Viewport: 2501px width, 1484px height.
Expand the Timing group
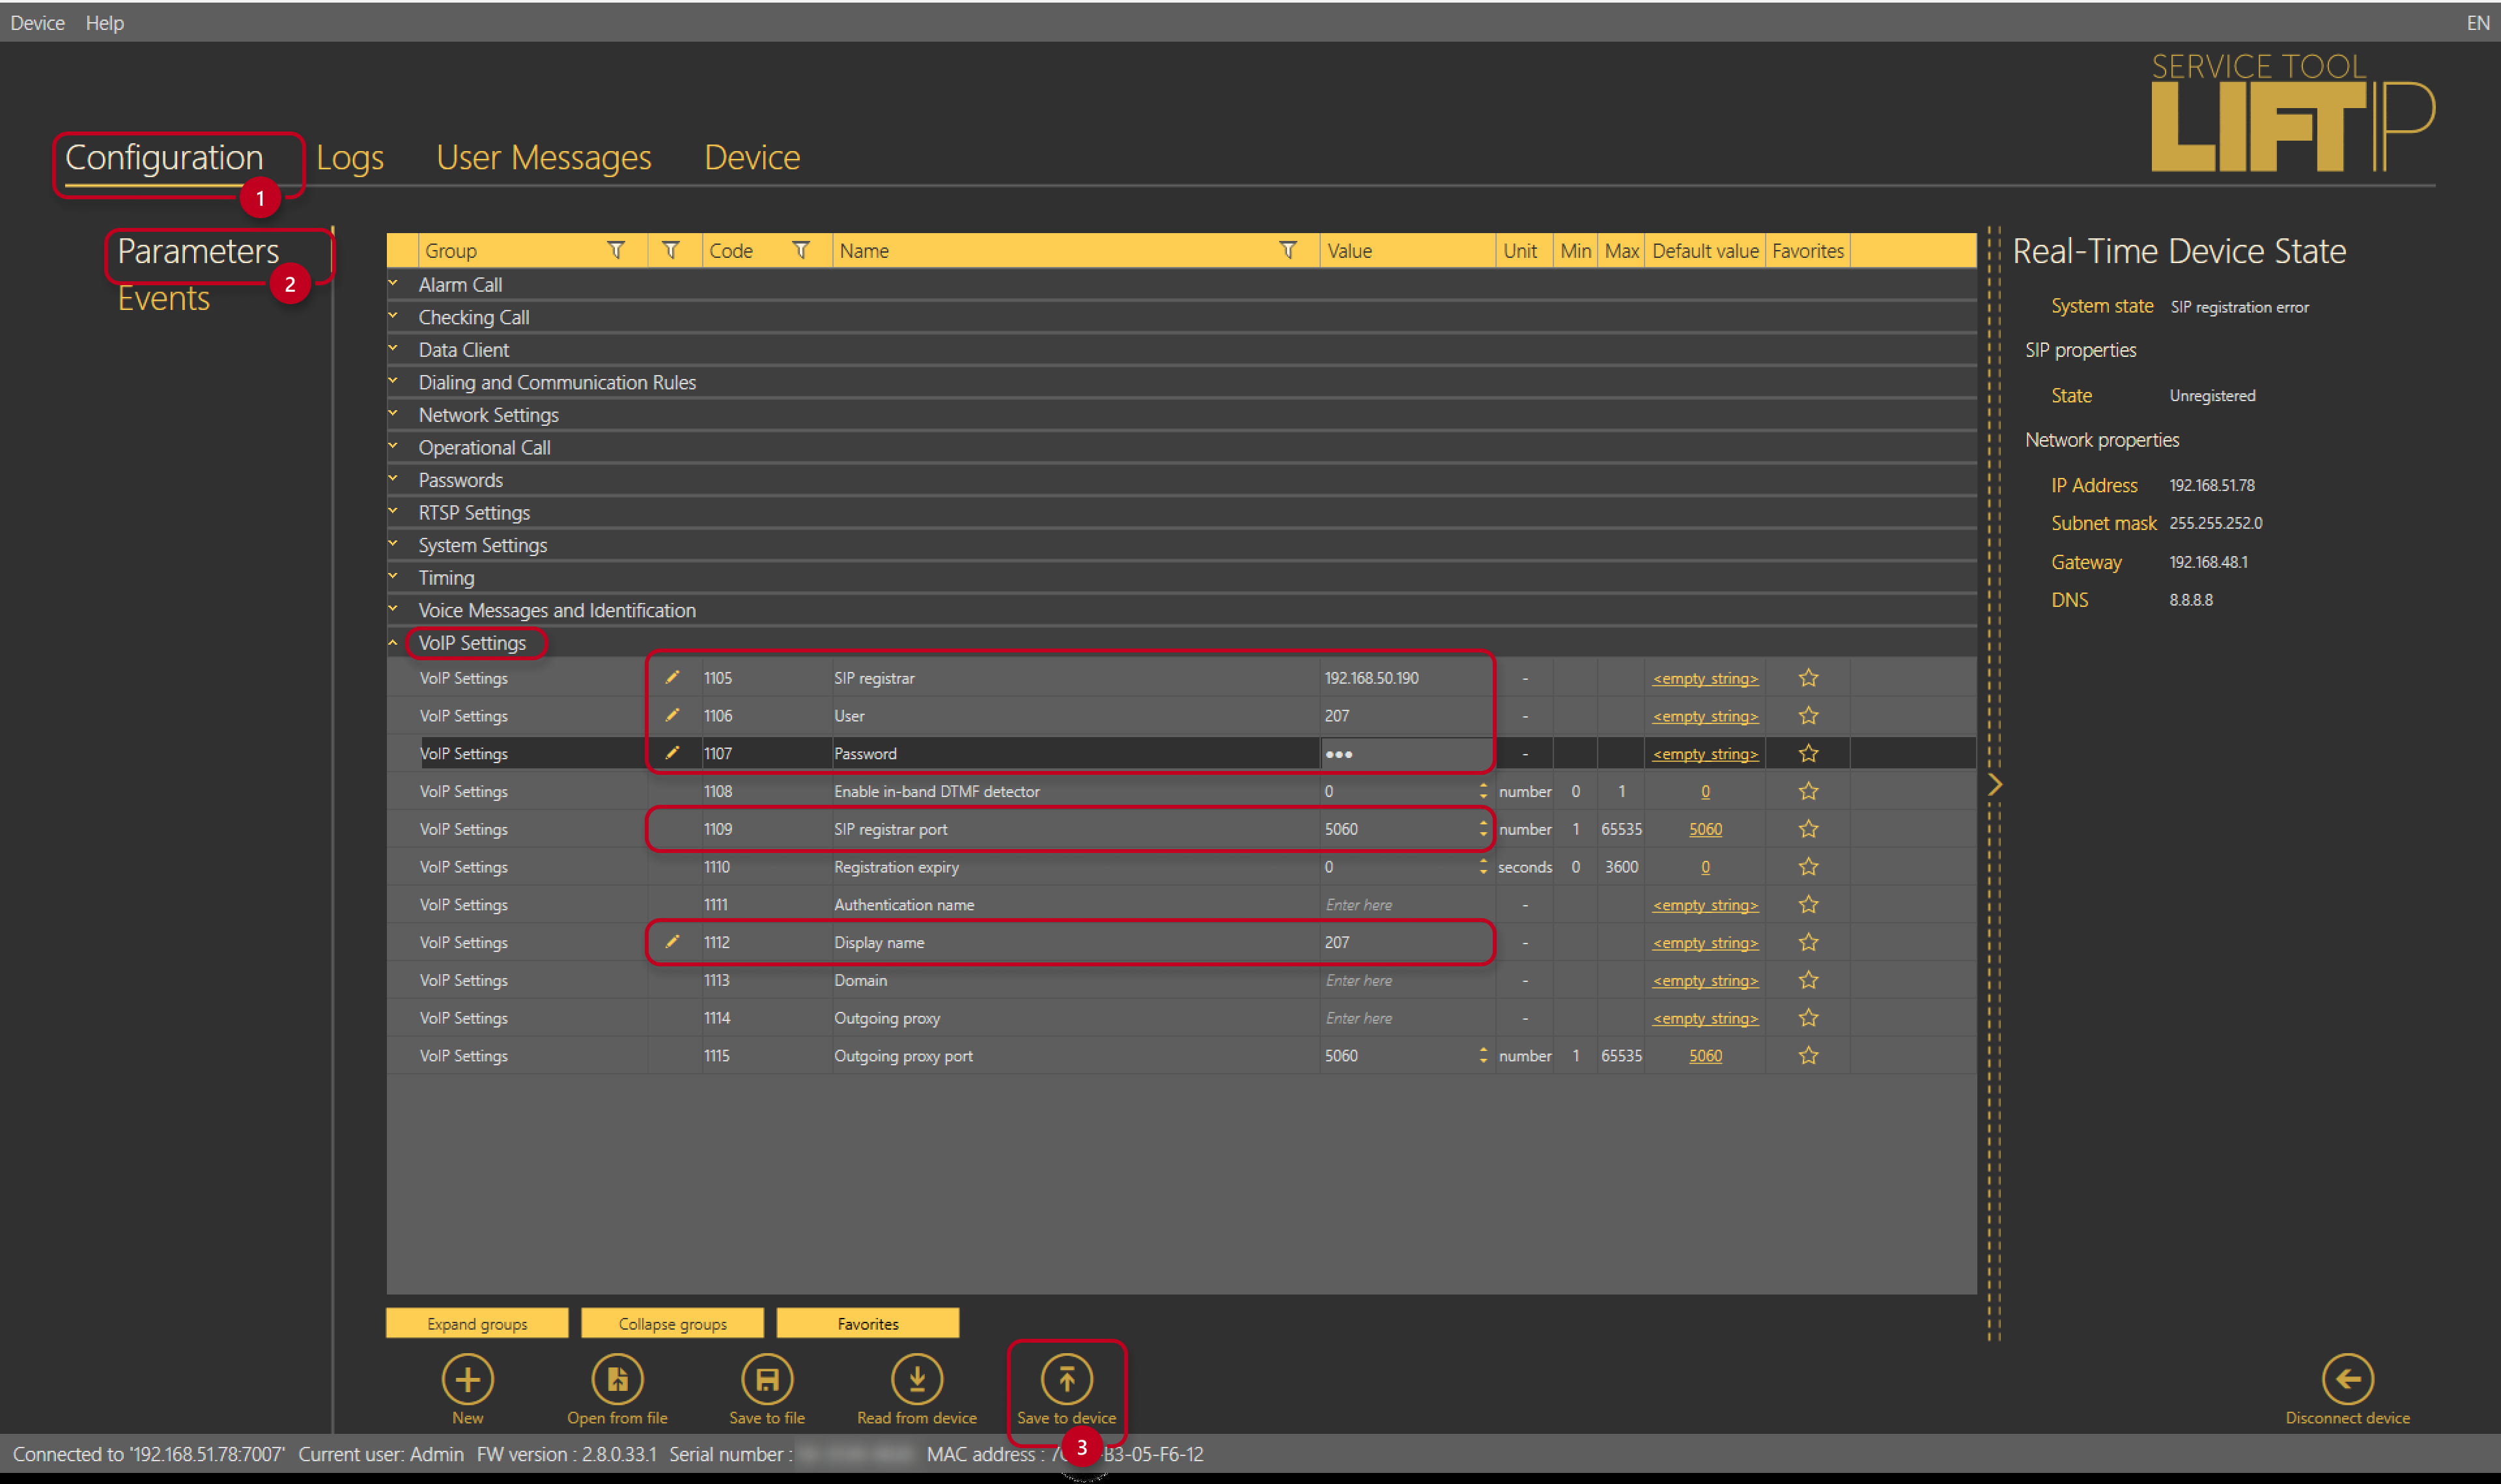393,576
